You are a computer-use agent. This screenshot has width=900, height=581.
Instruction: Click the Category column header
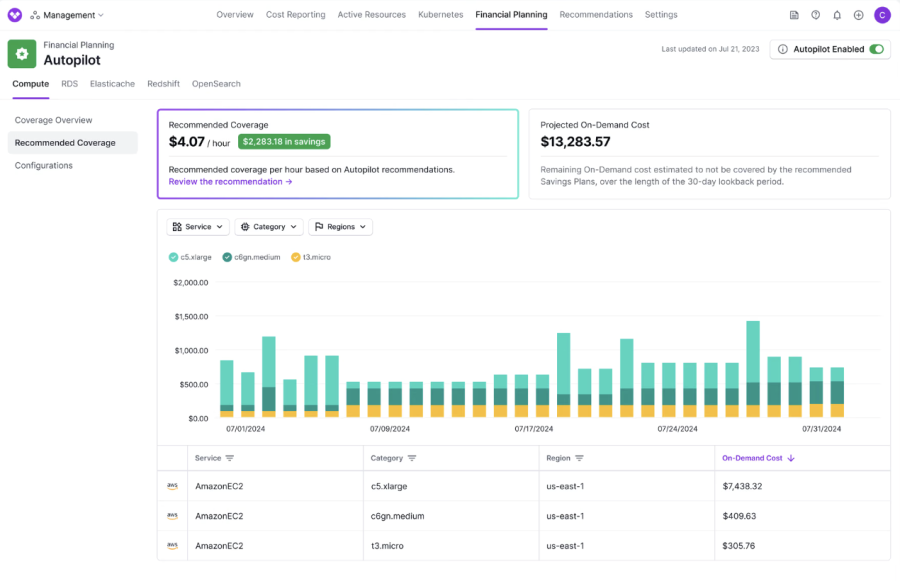387,458
